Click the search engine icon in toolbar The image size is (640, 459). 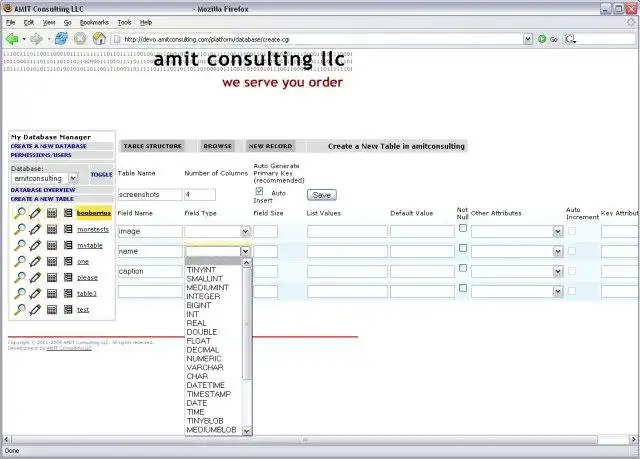(570, 39)
